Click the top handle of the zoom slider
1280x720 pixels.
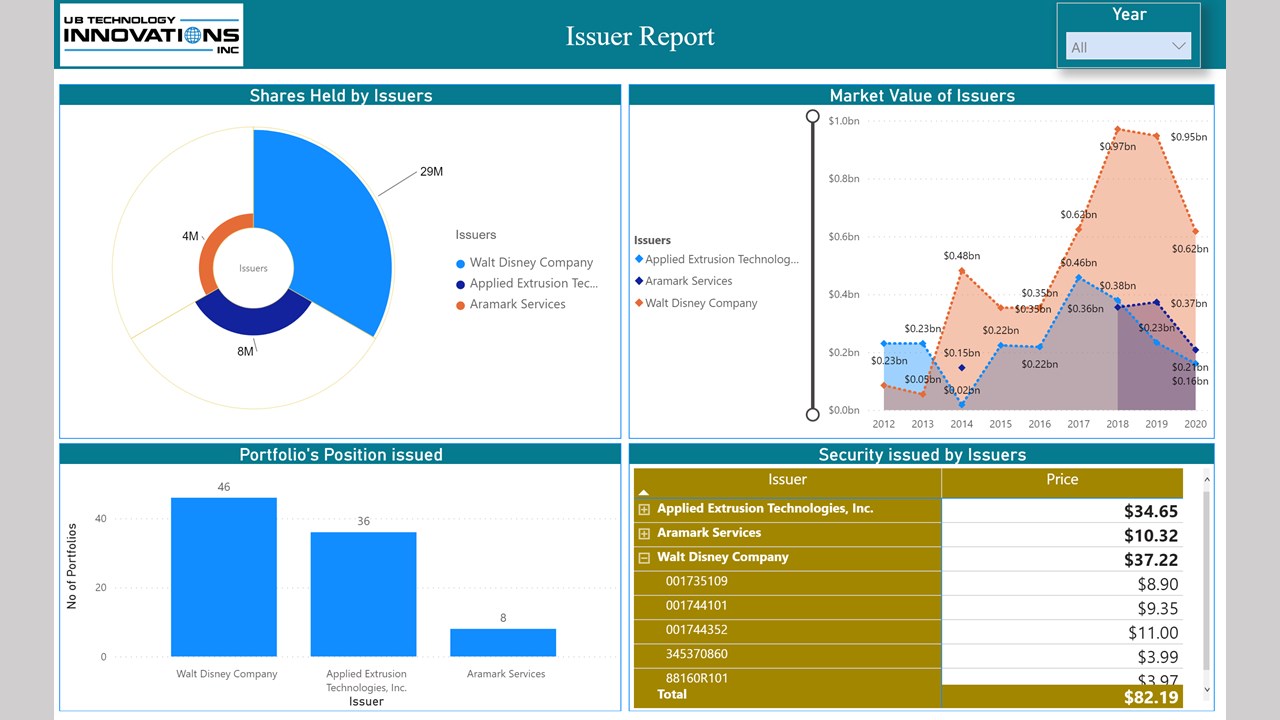(x=813, y=117)
